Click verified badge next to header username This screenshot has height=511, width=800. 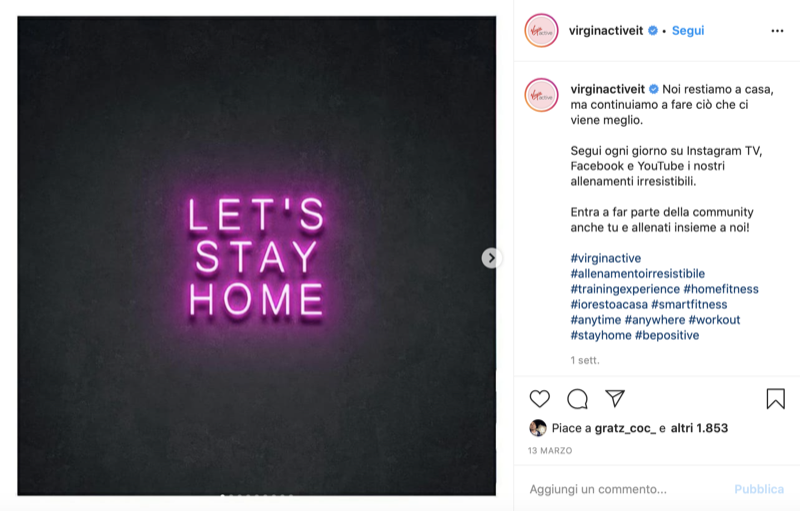point(653,31)
